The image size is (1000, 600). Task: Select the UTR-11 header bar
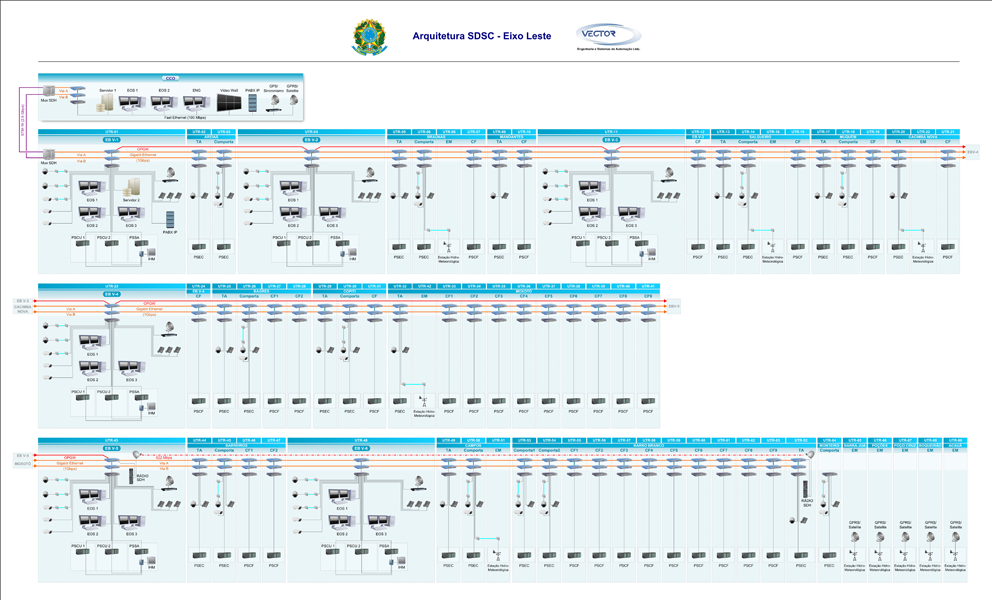click(x=611, y=132)
